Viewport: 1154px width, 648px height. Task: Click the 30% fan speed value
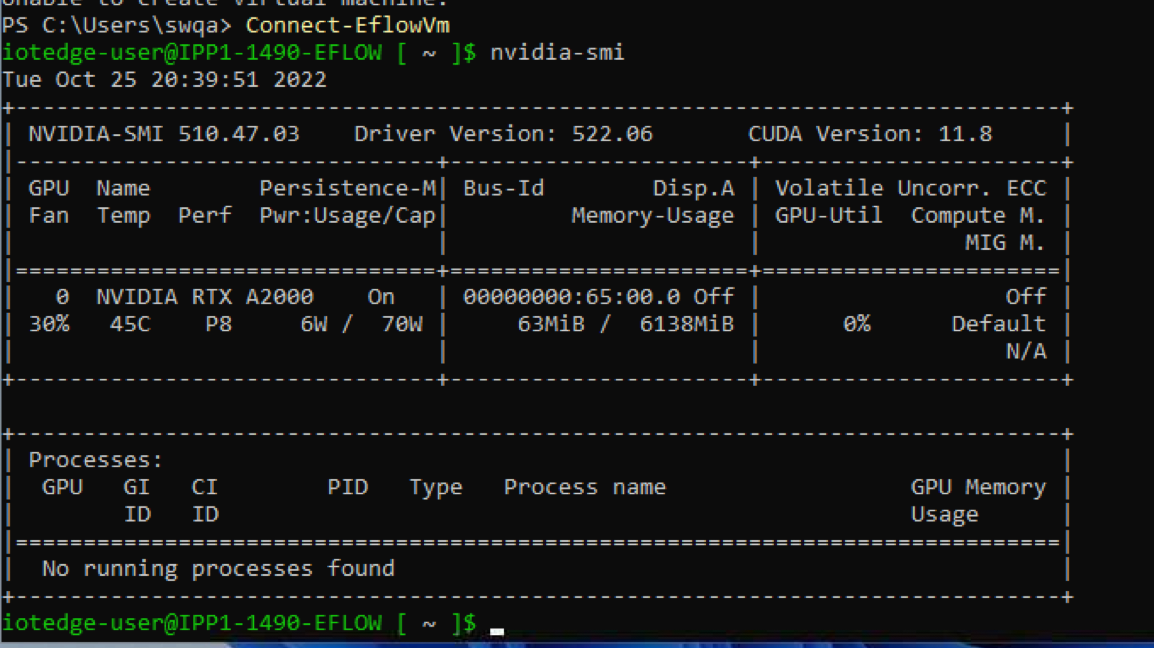tap(49, 324)
